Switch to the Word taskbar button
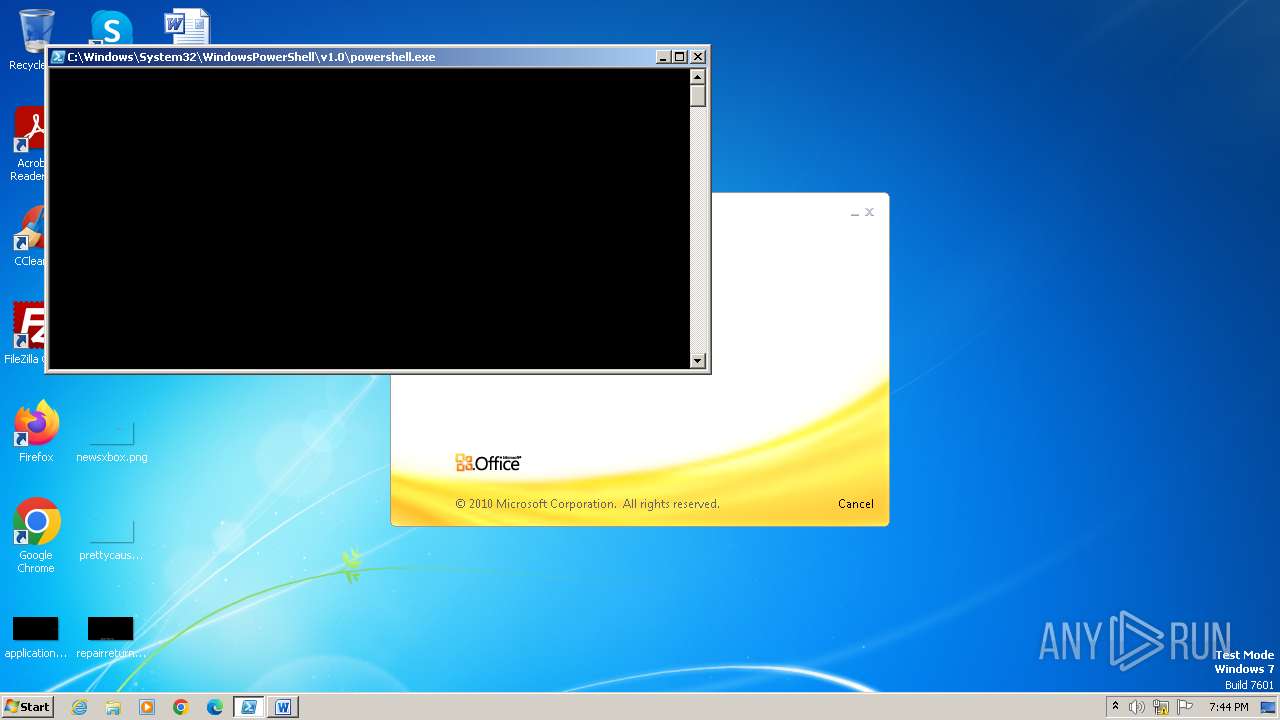 pos(283,707)
